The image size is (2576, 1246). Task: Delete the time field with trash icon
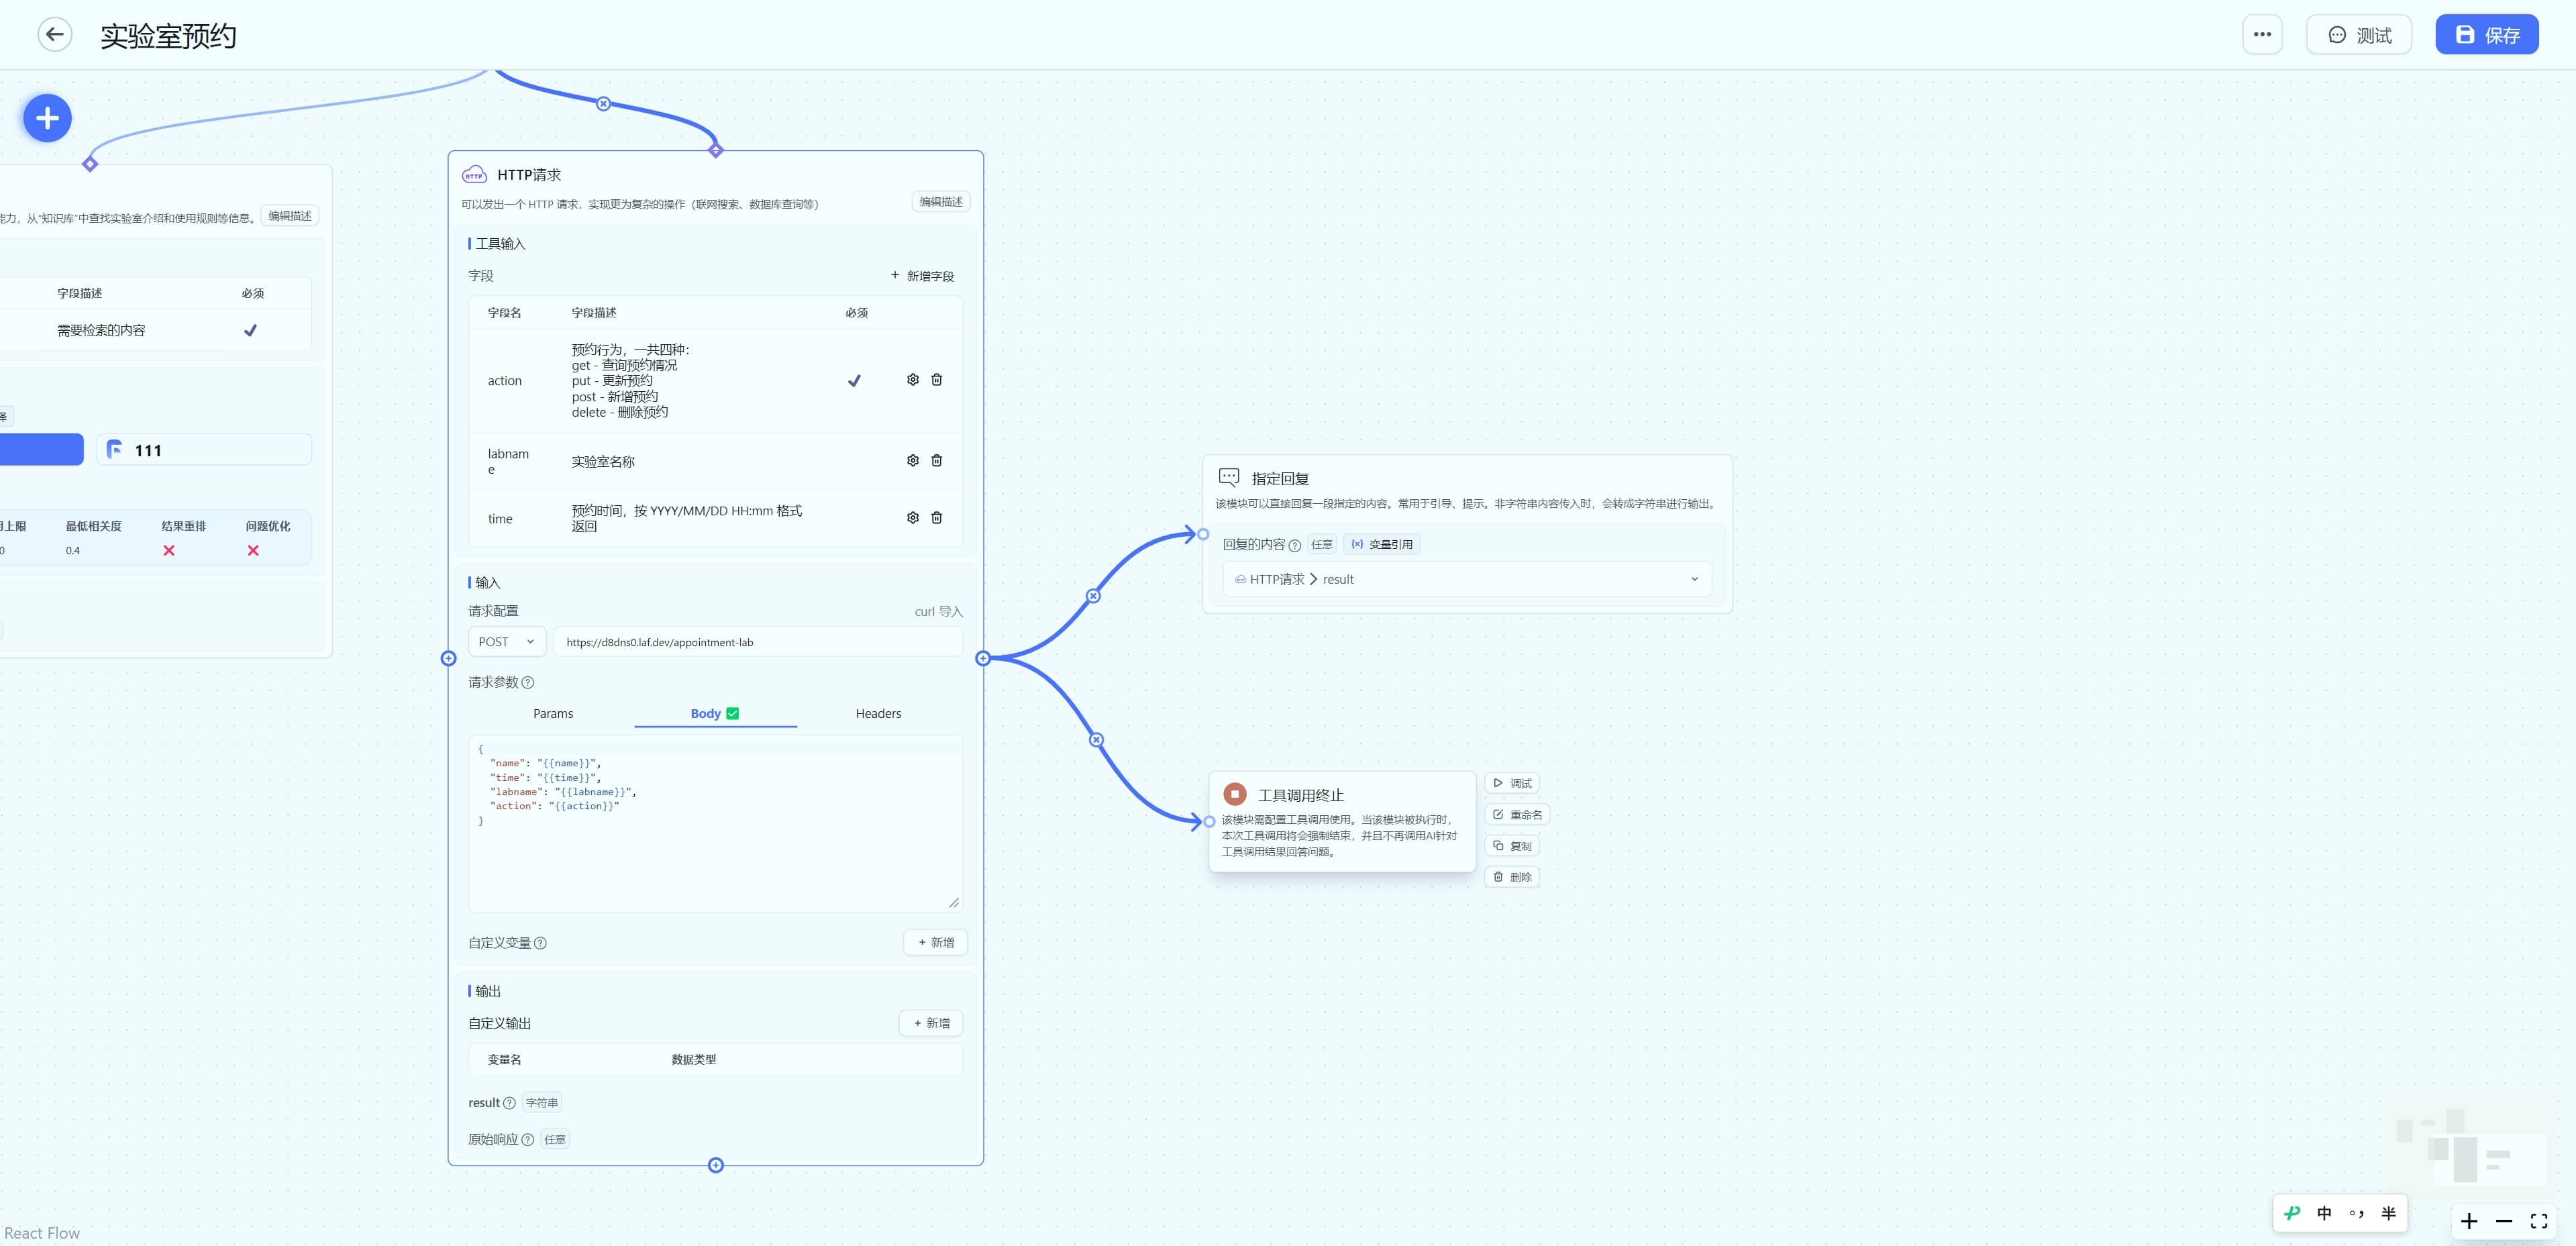pos(936,518)
